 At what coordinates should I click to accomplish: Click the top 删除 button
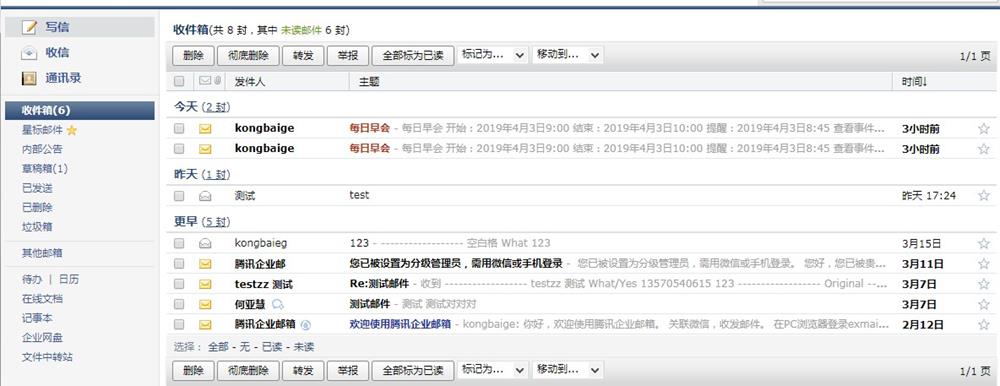(193, 56)
